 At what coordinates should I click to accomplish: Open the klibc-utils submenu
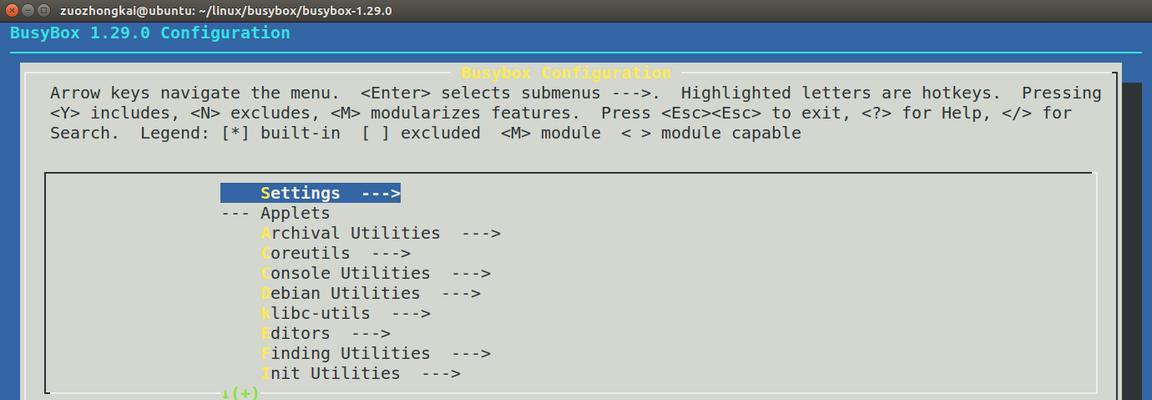click(x=345, y=313)
